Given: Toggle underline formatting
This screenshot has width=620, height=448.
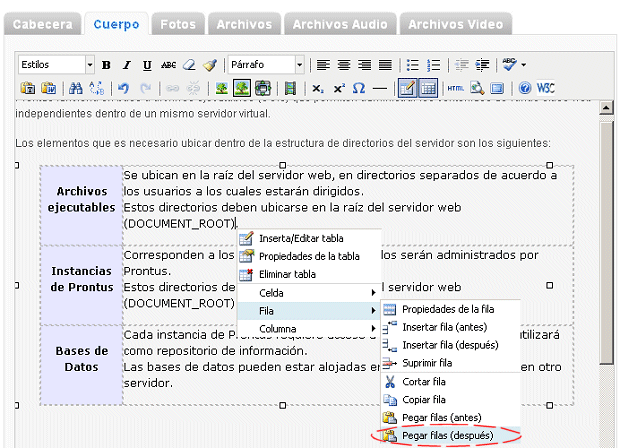Looking at the screenshot, I should pos(147,65).
